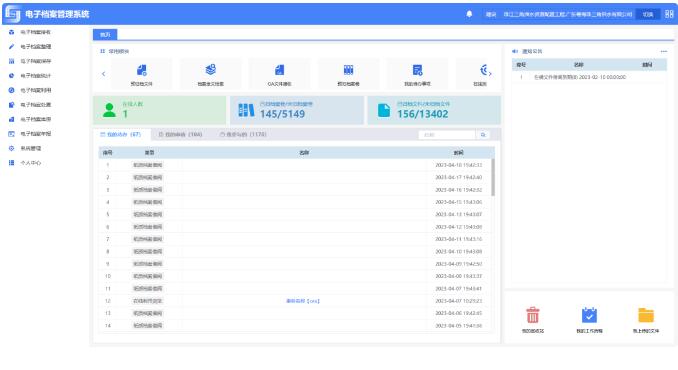Open the notification bell in the header
The image size is (678, 370).
click(469, 14)
